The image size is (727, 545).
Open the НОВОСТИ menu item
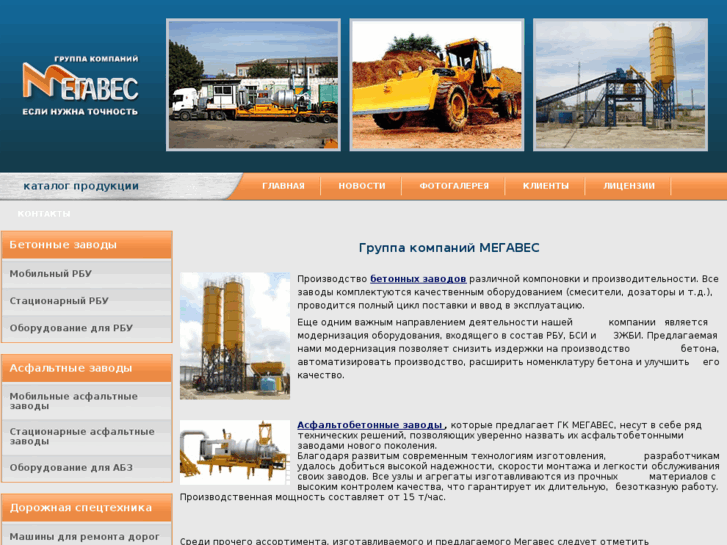(362, 186)
